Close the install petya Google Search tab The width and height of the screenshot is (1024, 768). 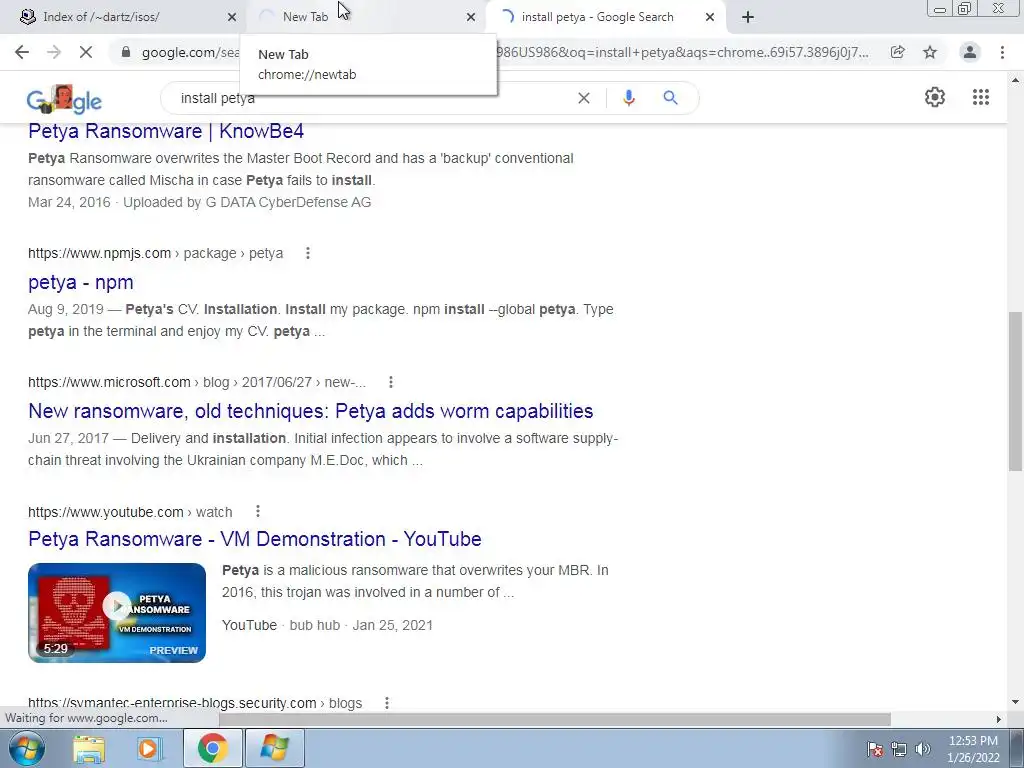(x=710, y=17)
